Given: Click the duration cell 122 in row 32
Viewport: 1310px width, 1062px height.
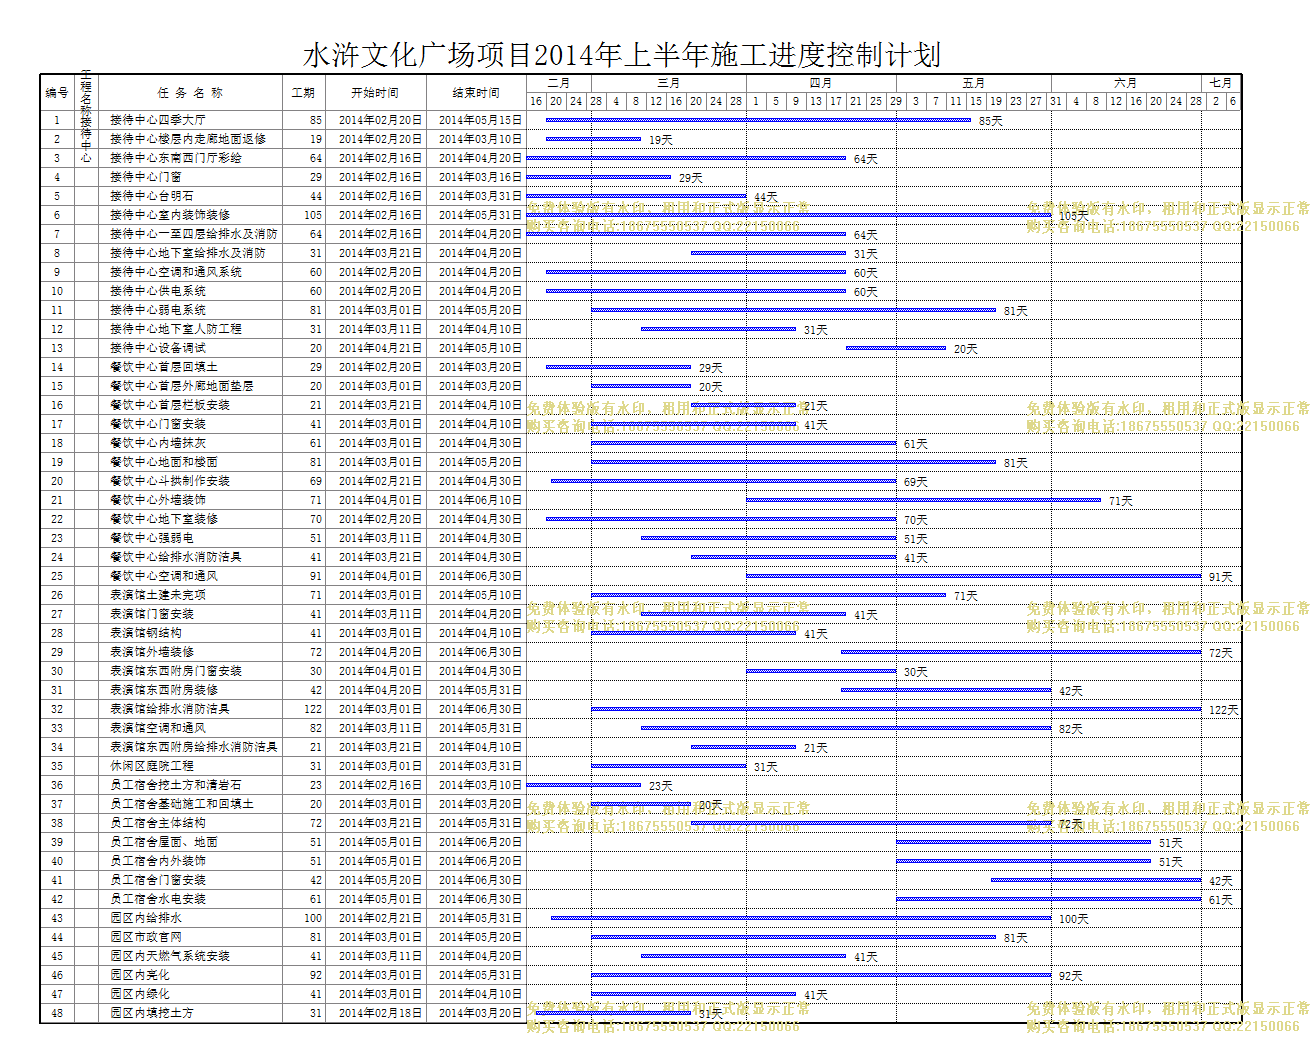Looking at the screenshot, I should (304, 709).
